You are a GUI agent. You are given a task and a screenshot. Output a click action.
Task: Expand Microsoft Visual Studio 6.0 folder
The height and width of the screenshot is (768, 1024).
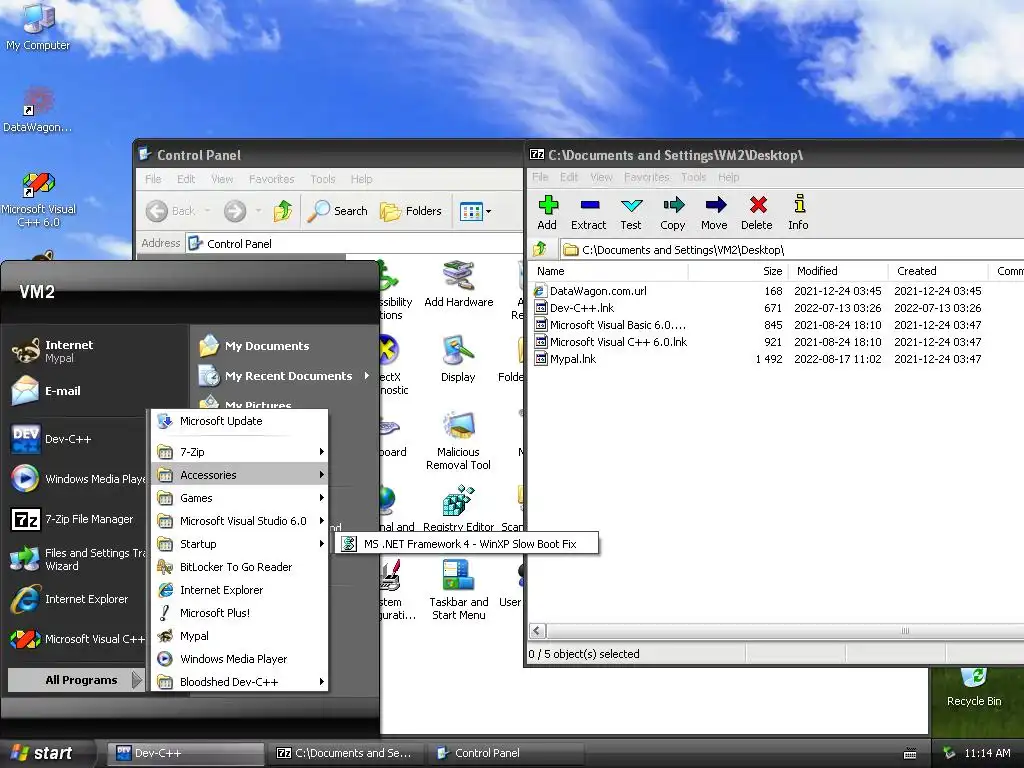tap(240, 520)
